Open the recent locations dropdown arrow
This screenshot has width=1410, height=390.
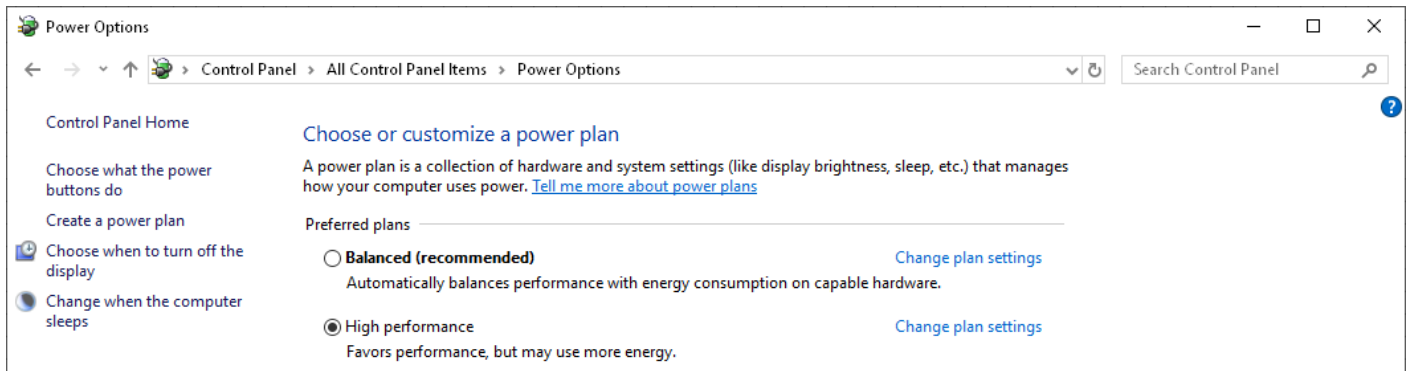click(x=103, y=70)
